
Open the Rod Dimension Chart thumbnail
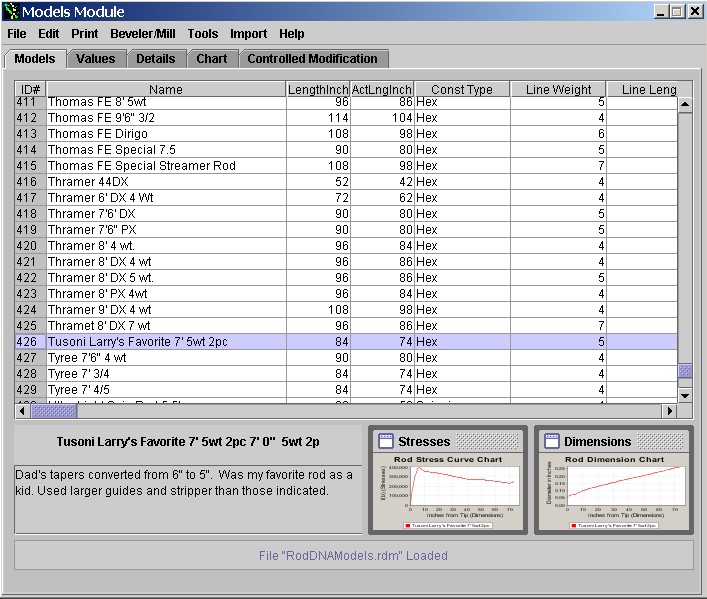click(613, 491)
